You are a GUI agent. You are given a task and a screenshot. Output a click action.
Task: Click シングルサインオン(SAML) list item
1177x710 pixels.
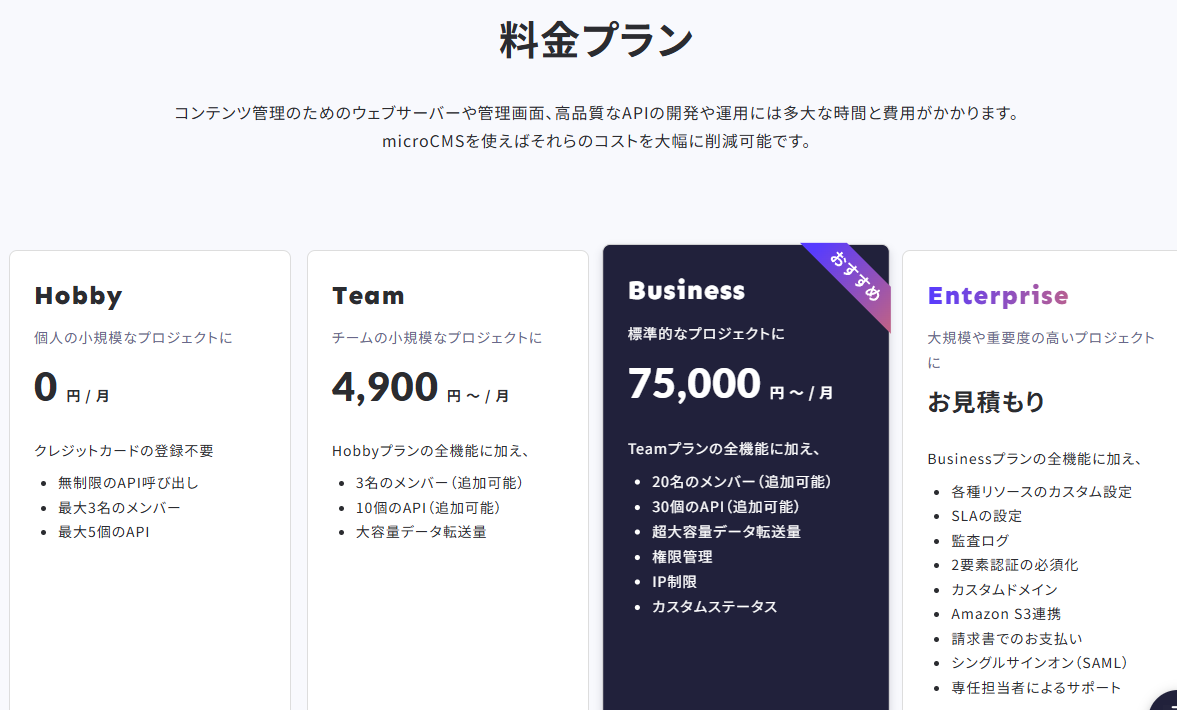point(1039,663)
